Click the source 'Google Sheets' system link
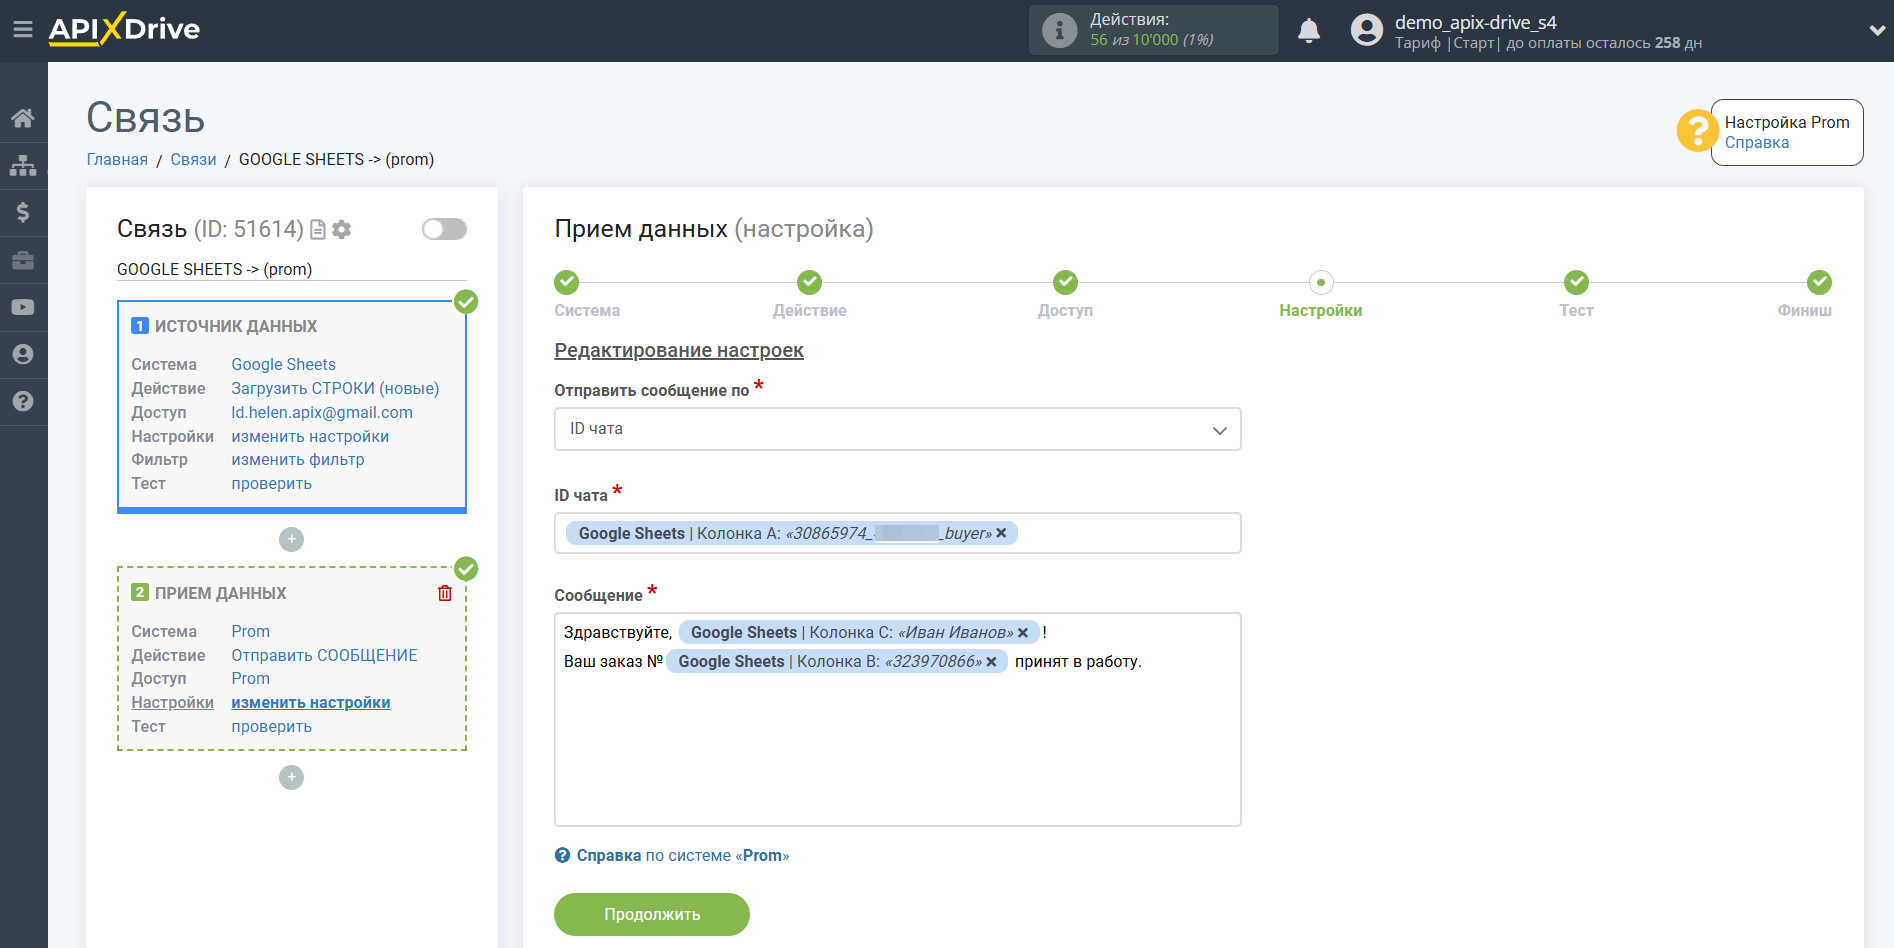The width and height of the screenshot is (1894, 948). tap(284, 365)
